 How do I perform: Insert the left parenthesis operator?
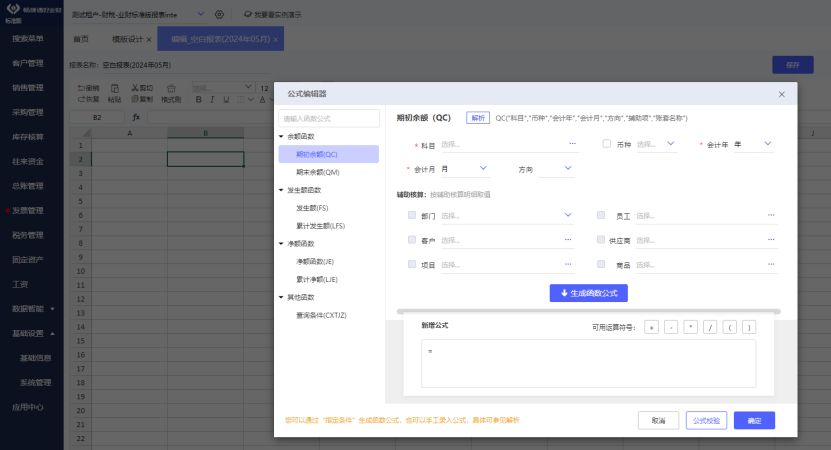point(730,327)
